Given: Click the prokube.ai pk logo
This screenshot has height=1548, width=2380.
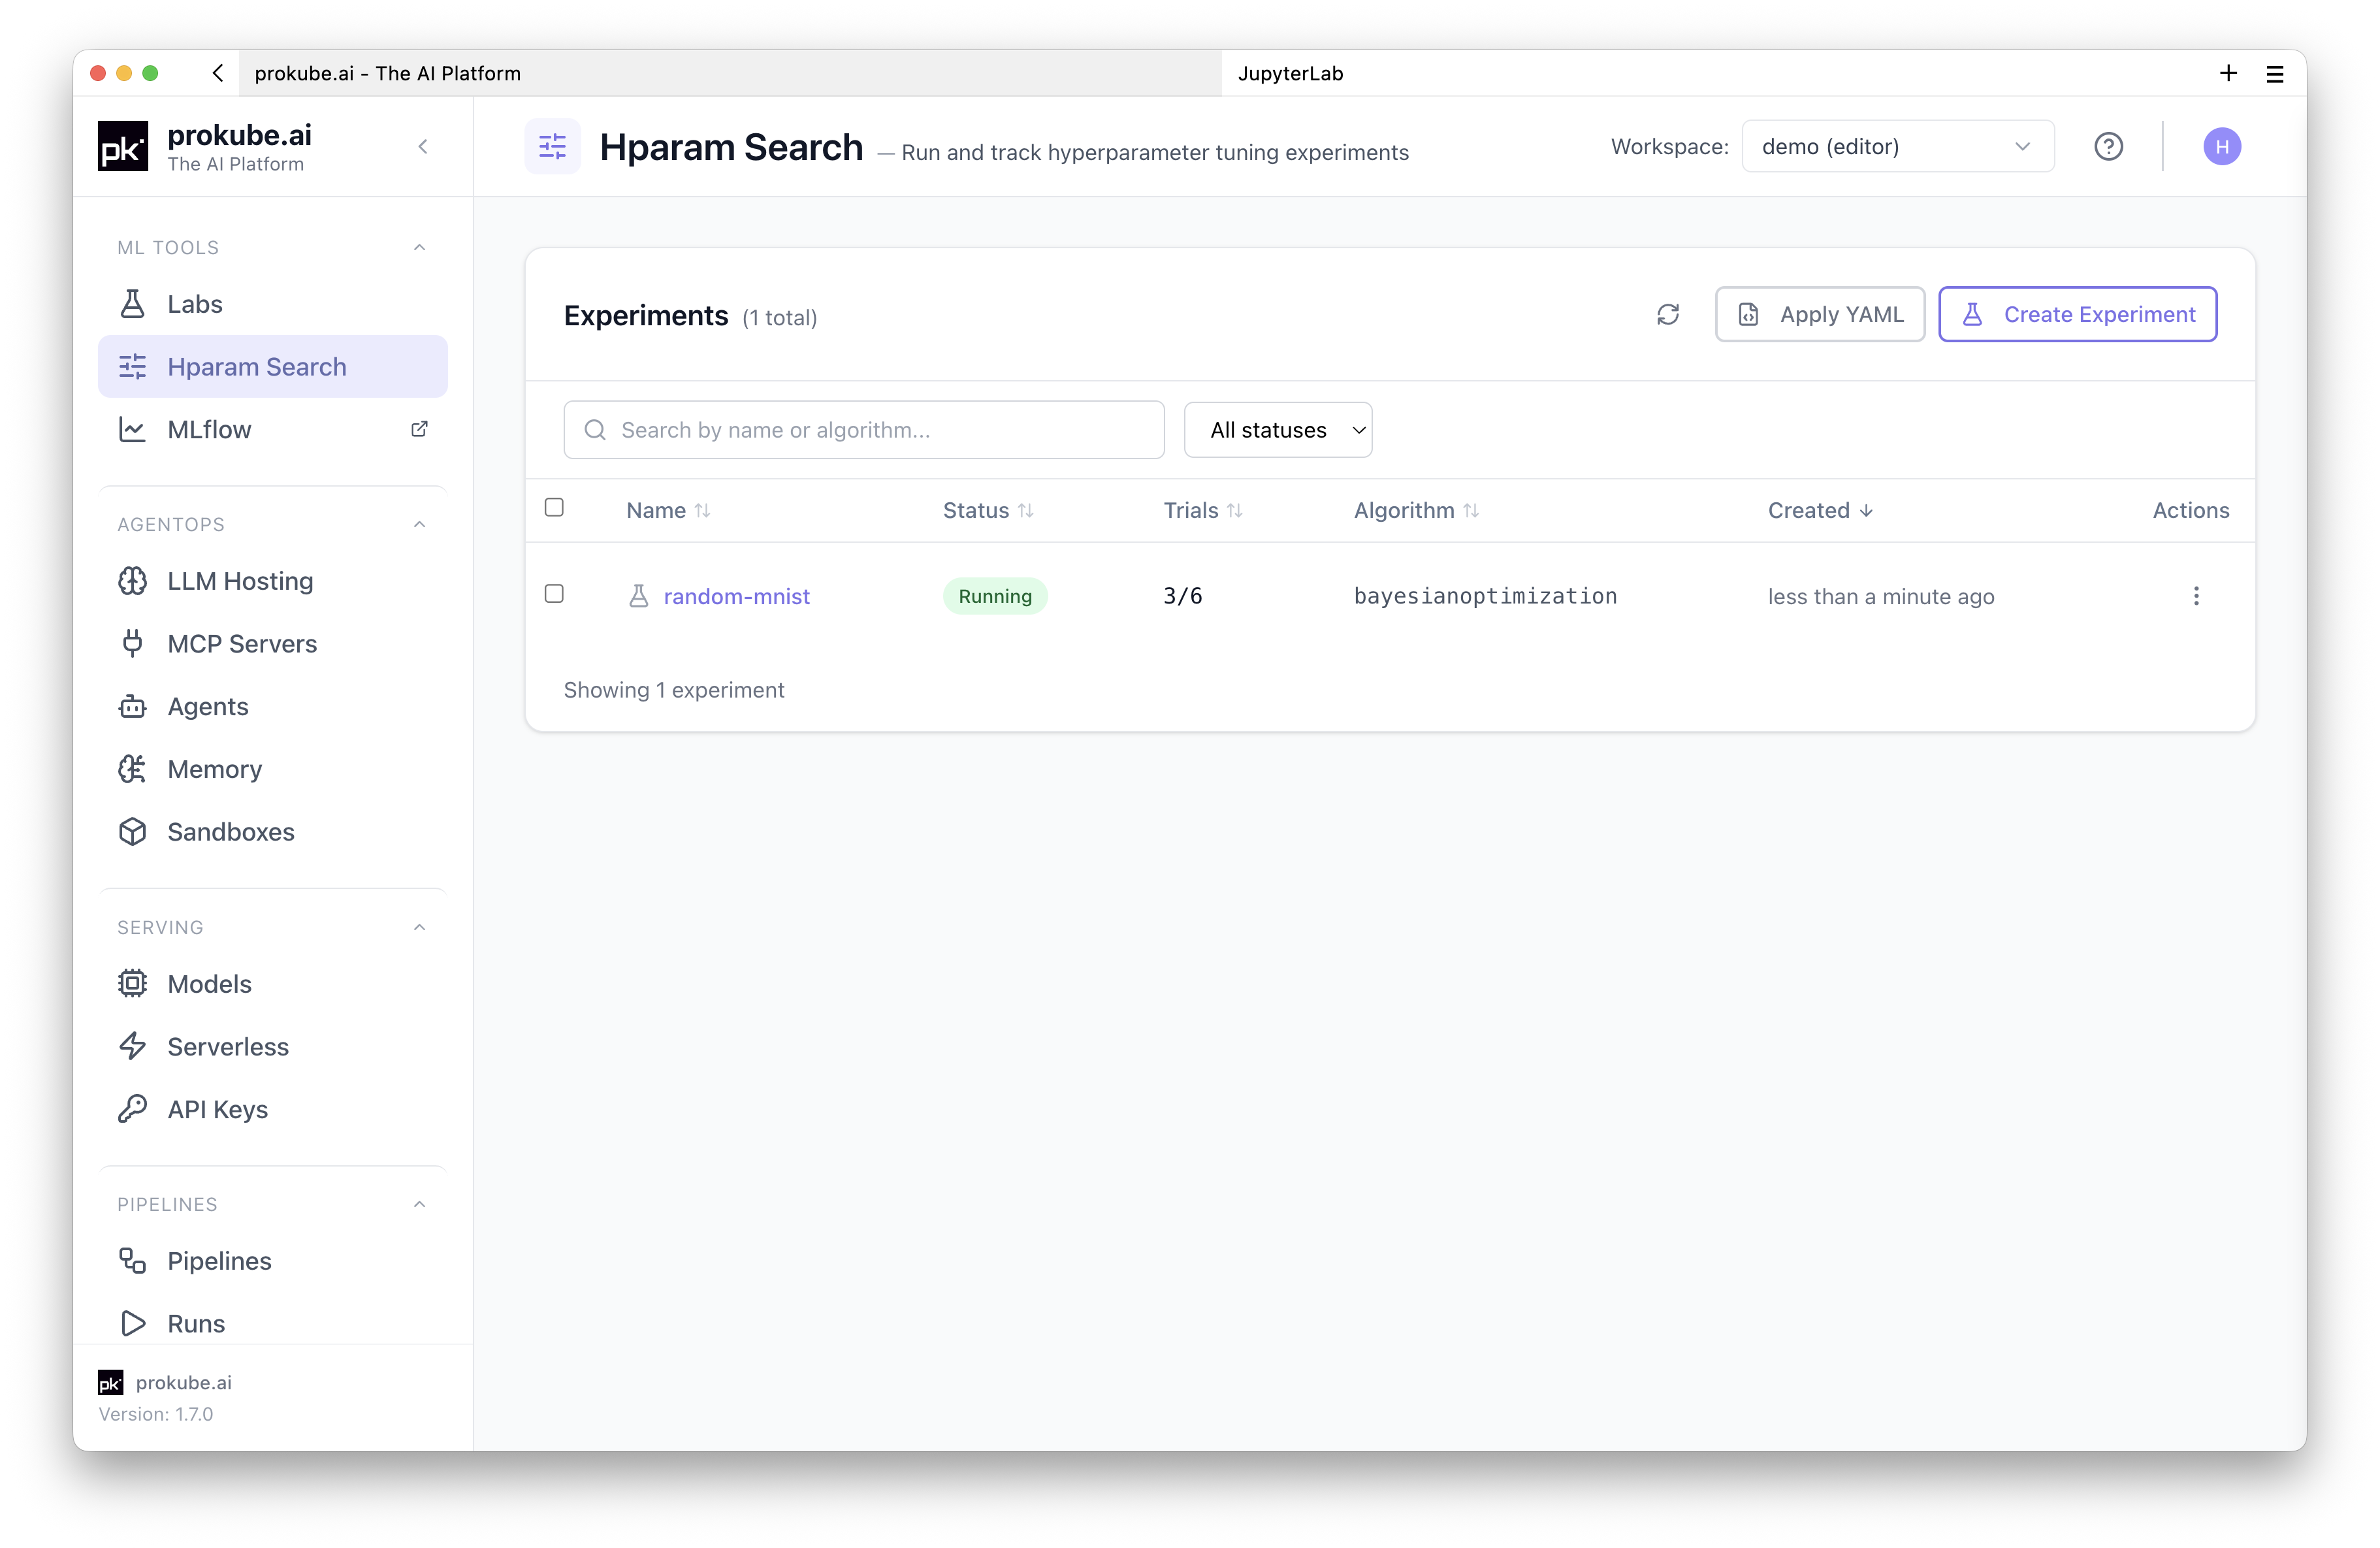Looking at the screenshot, I should pyautogui.click(x=123, y=147).
